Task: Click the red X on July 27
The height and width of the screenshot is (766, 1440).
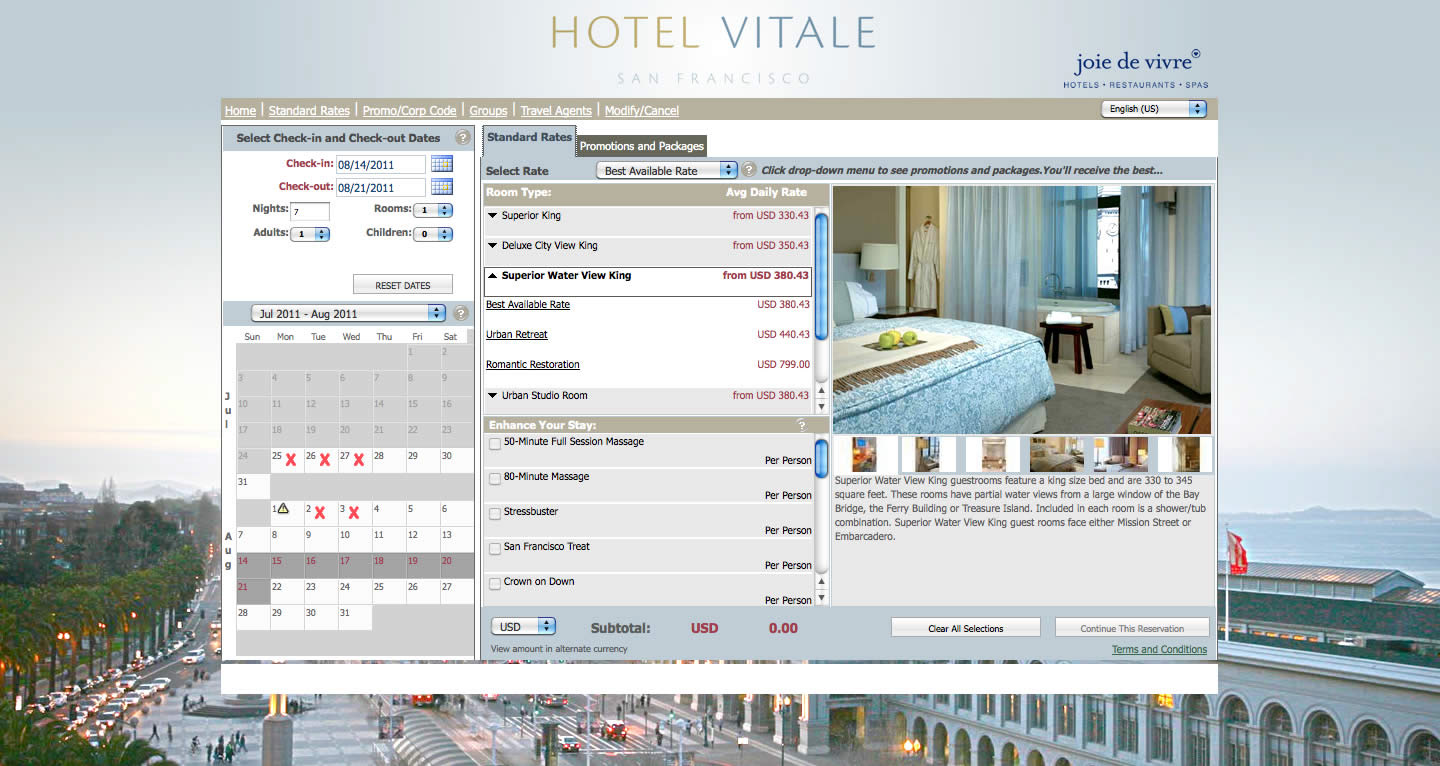Action: 358,460
